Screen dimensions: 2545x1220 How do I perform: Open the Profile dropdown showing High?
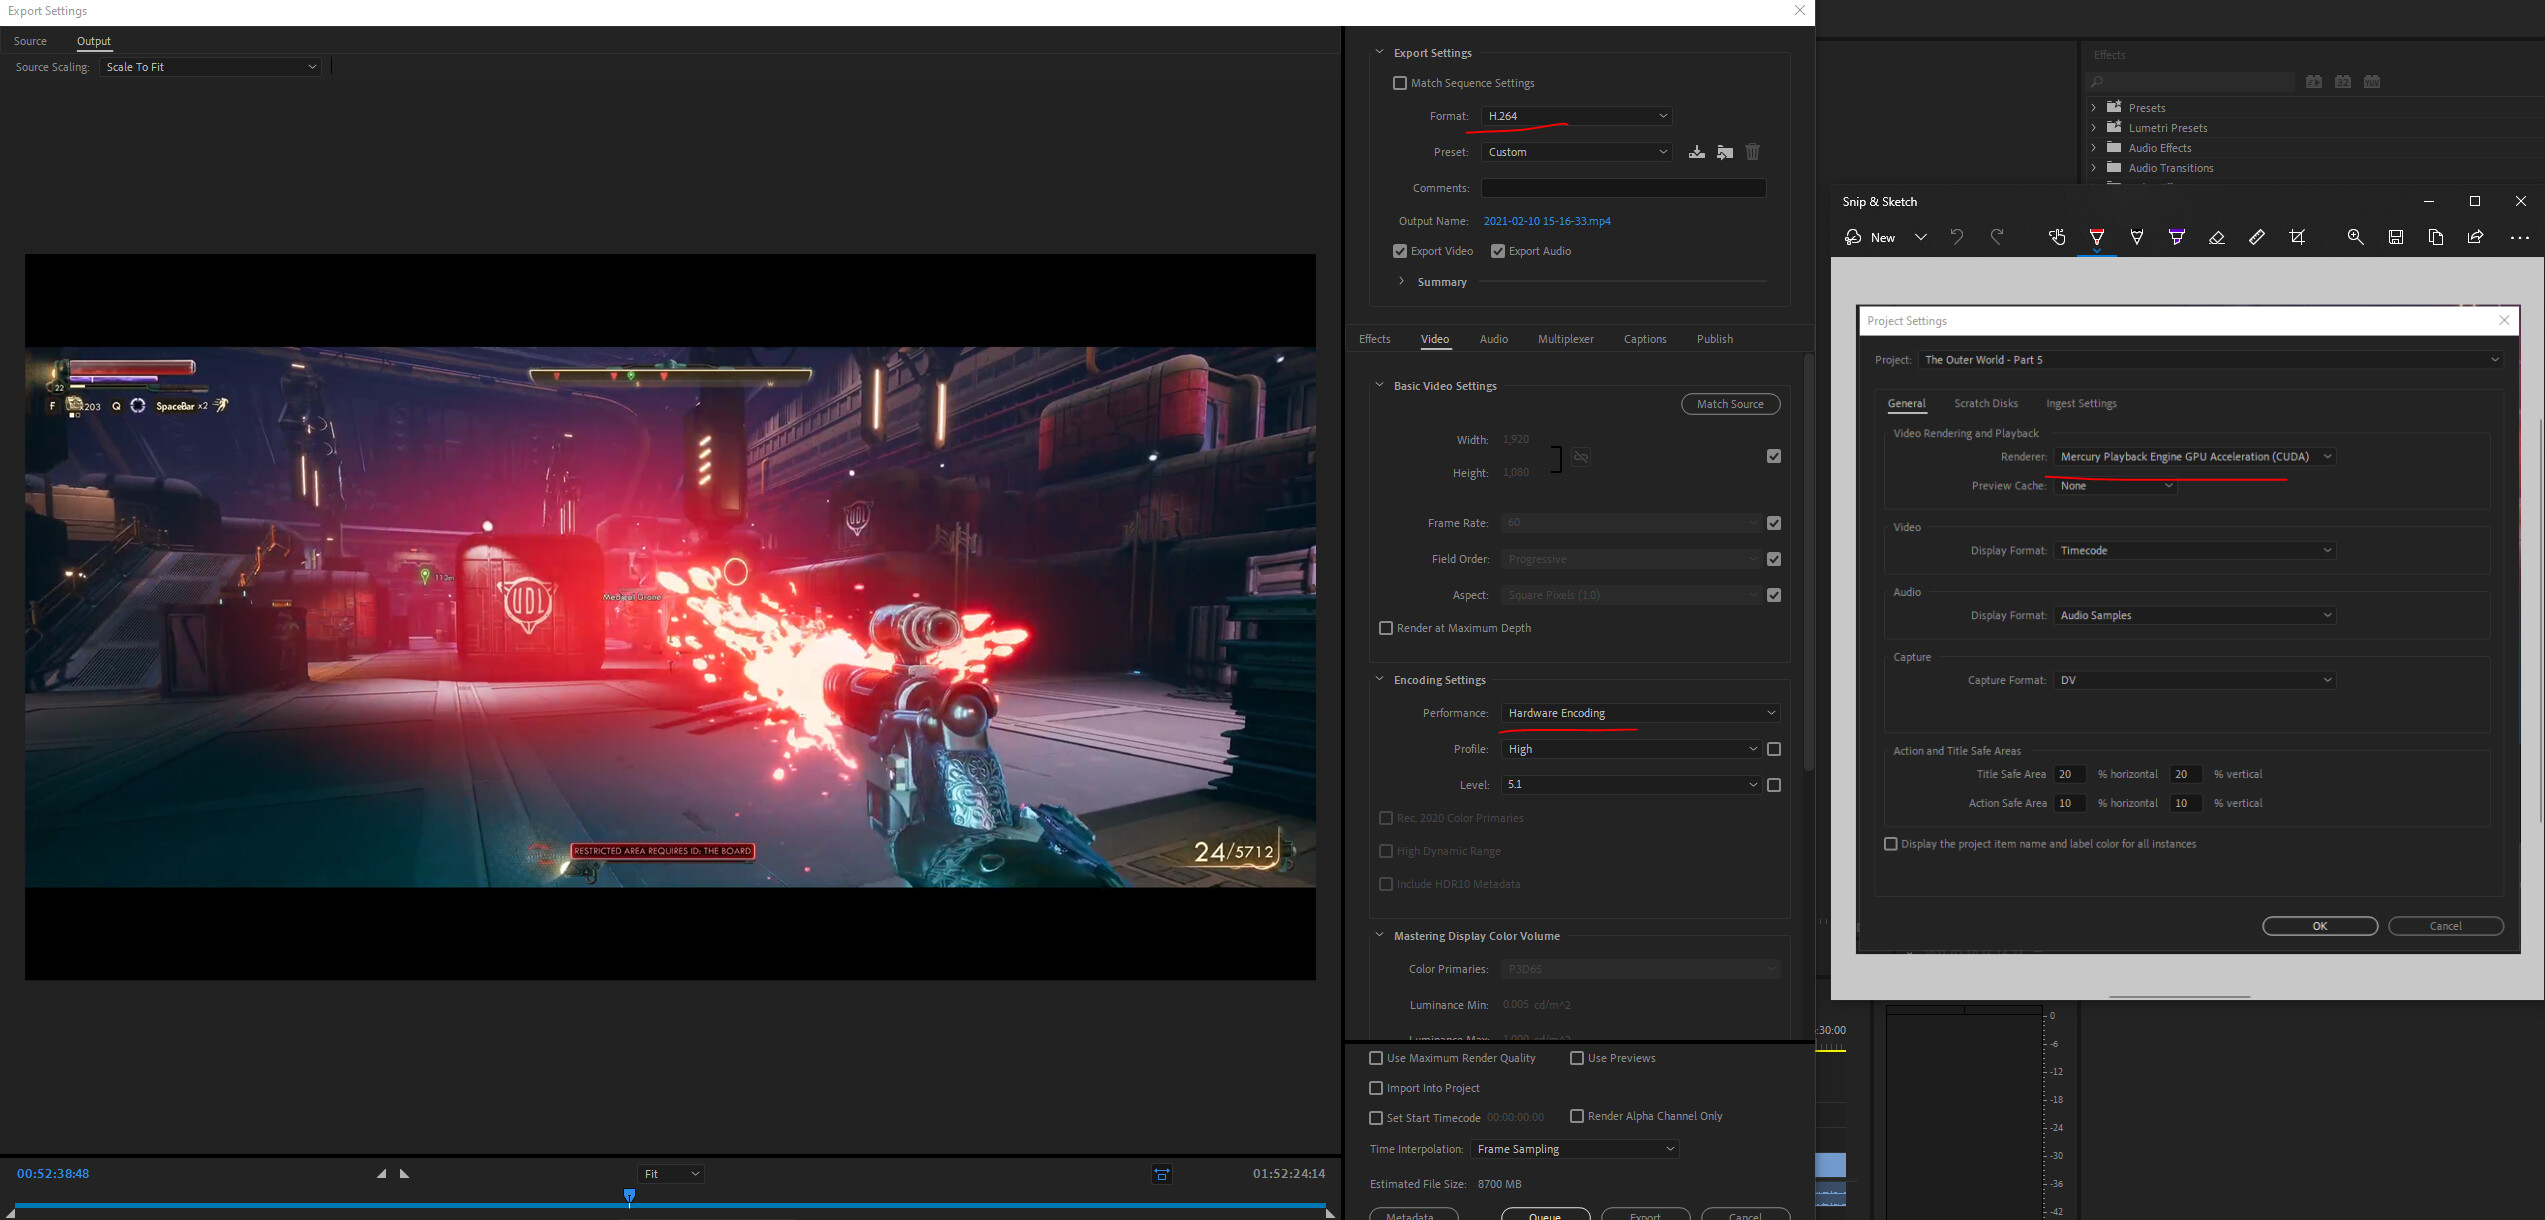pyautogui.click(x=1632, y=749)
